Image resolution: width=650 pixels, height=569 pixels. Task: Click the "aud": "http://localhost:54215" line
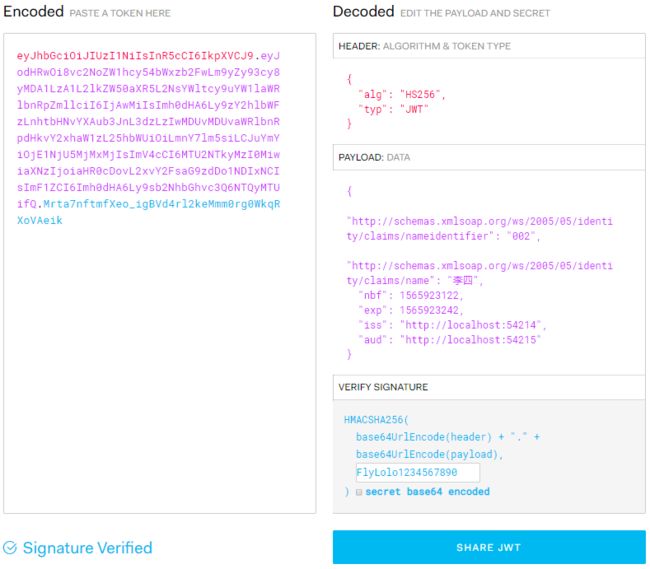[x=449, y=340]
